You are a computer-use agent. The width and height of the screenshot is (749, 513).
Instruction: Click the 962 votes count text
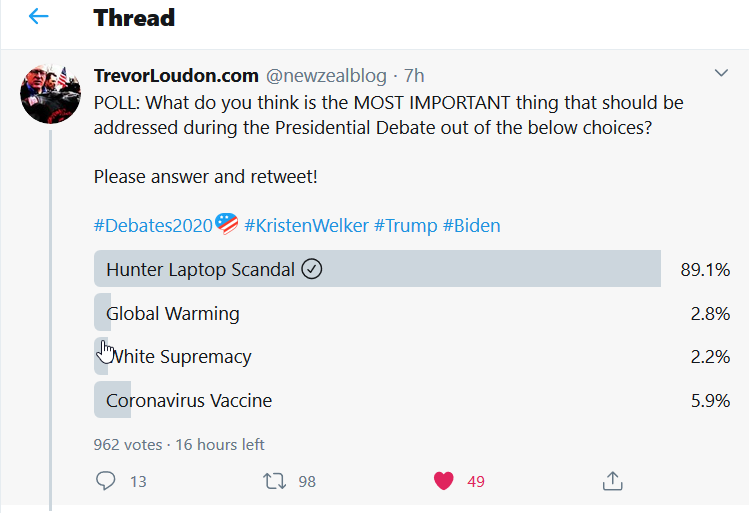pos(127,444)
